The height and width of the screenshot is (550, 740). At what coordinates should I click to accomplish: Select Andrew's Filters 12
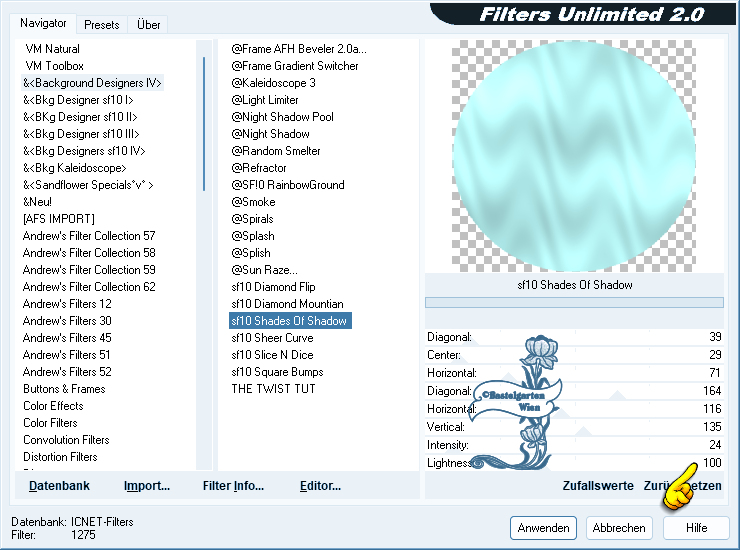coord(67,304)
